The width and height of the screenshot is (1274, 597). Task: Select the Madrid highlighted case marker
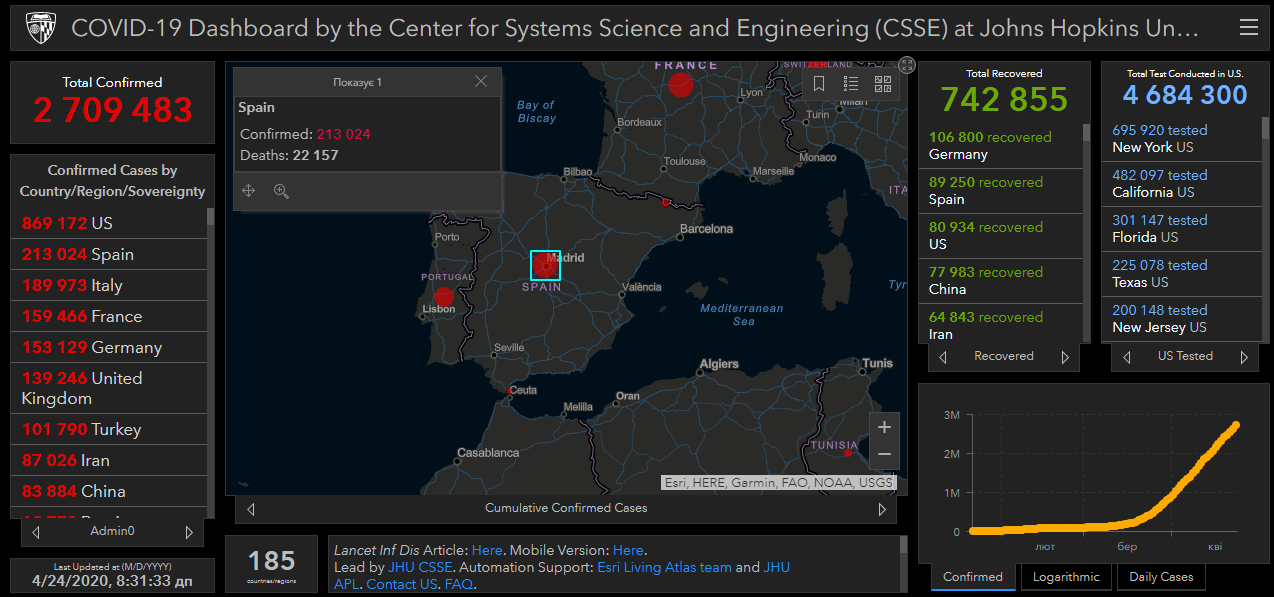pos(545,265)
